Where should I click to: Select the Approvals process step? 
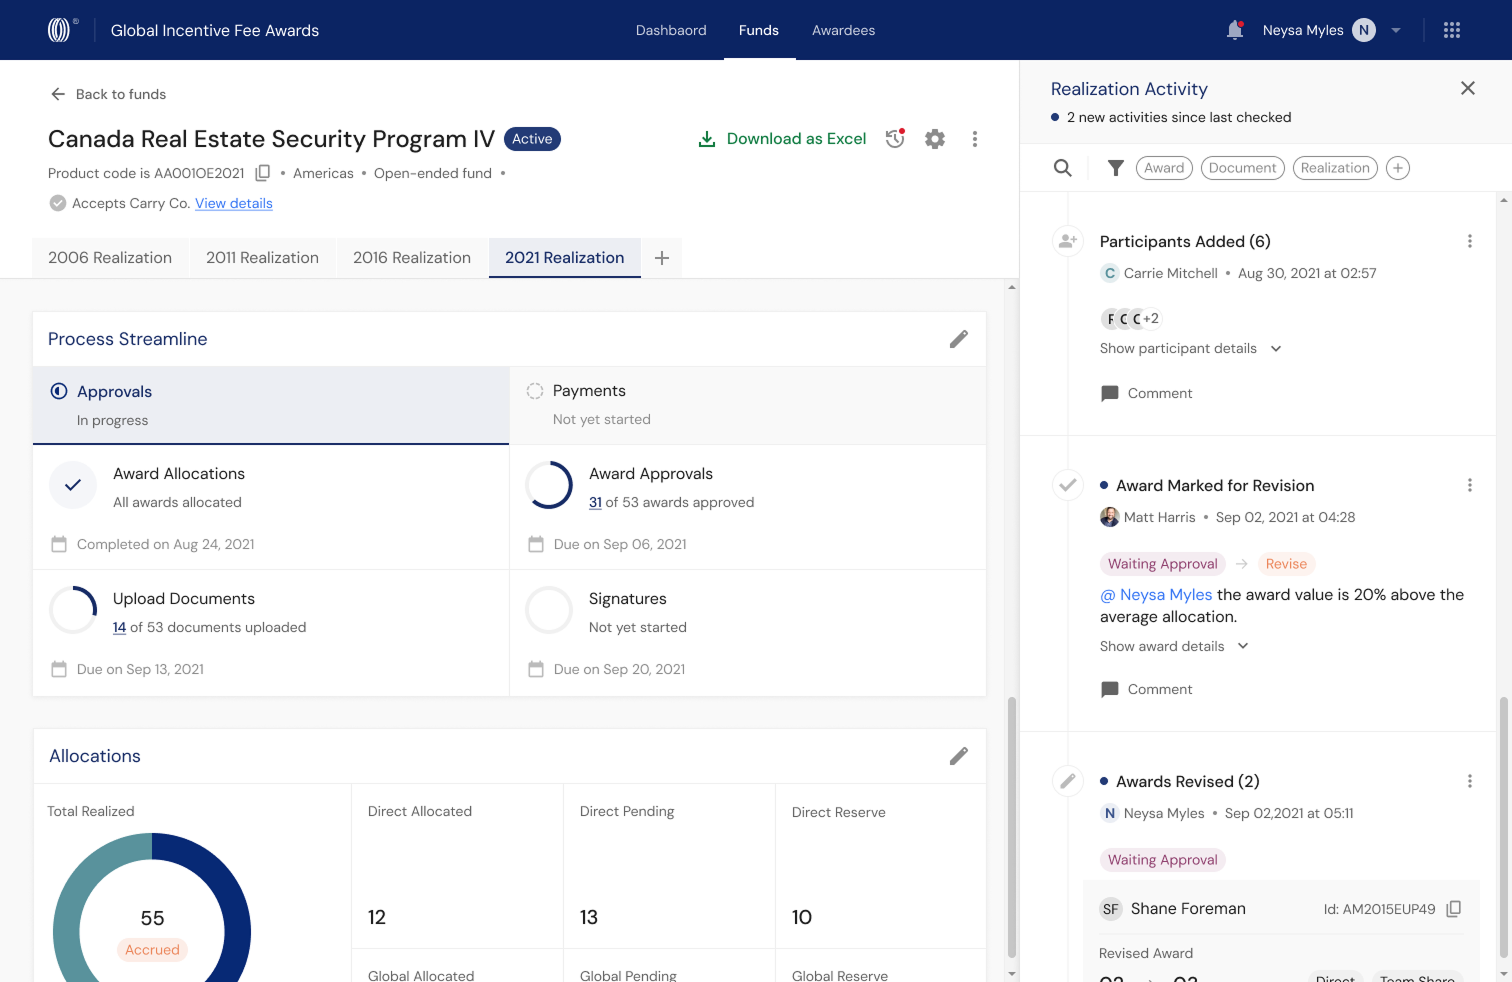point(271,405)
